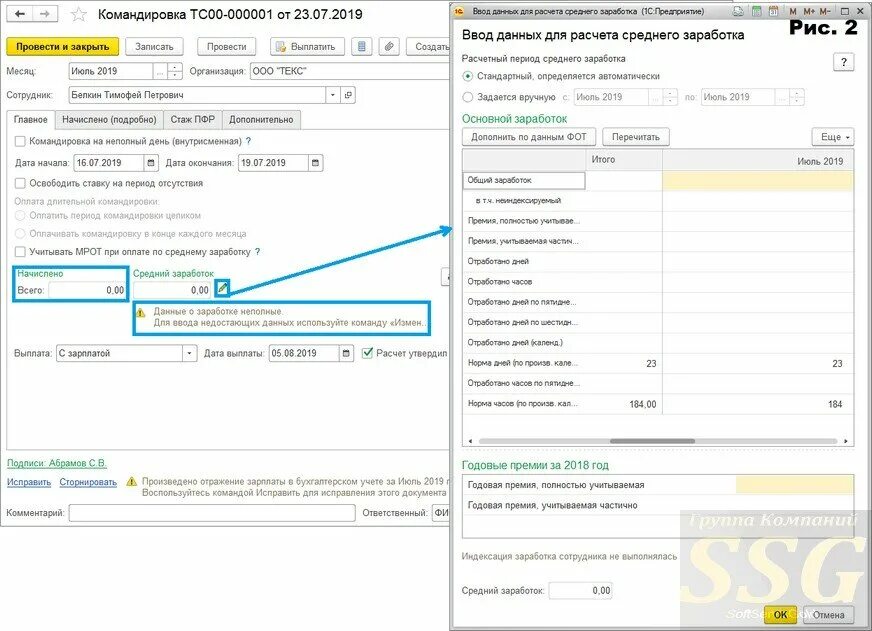Open the calendar picker for Дата выплаты
The image size is (872, 631).
(x=346, y=353)
